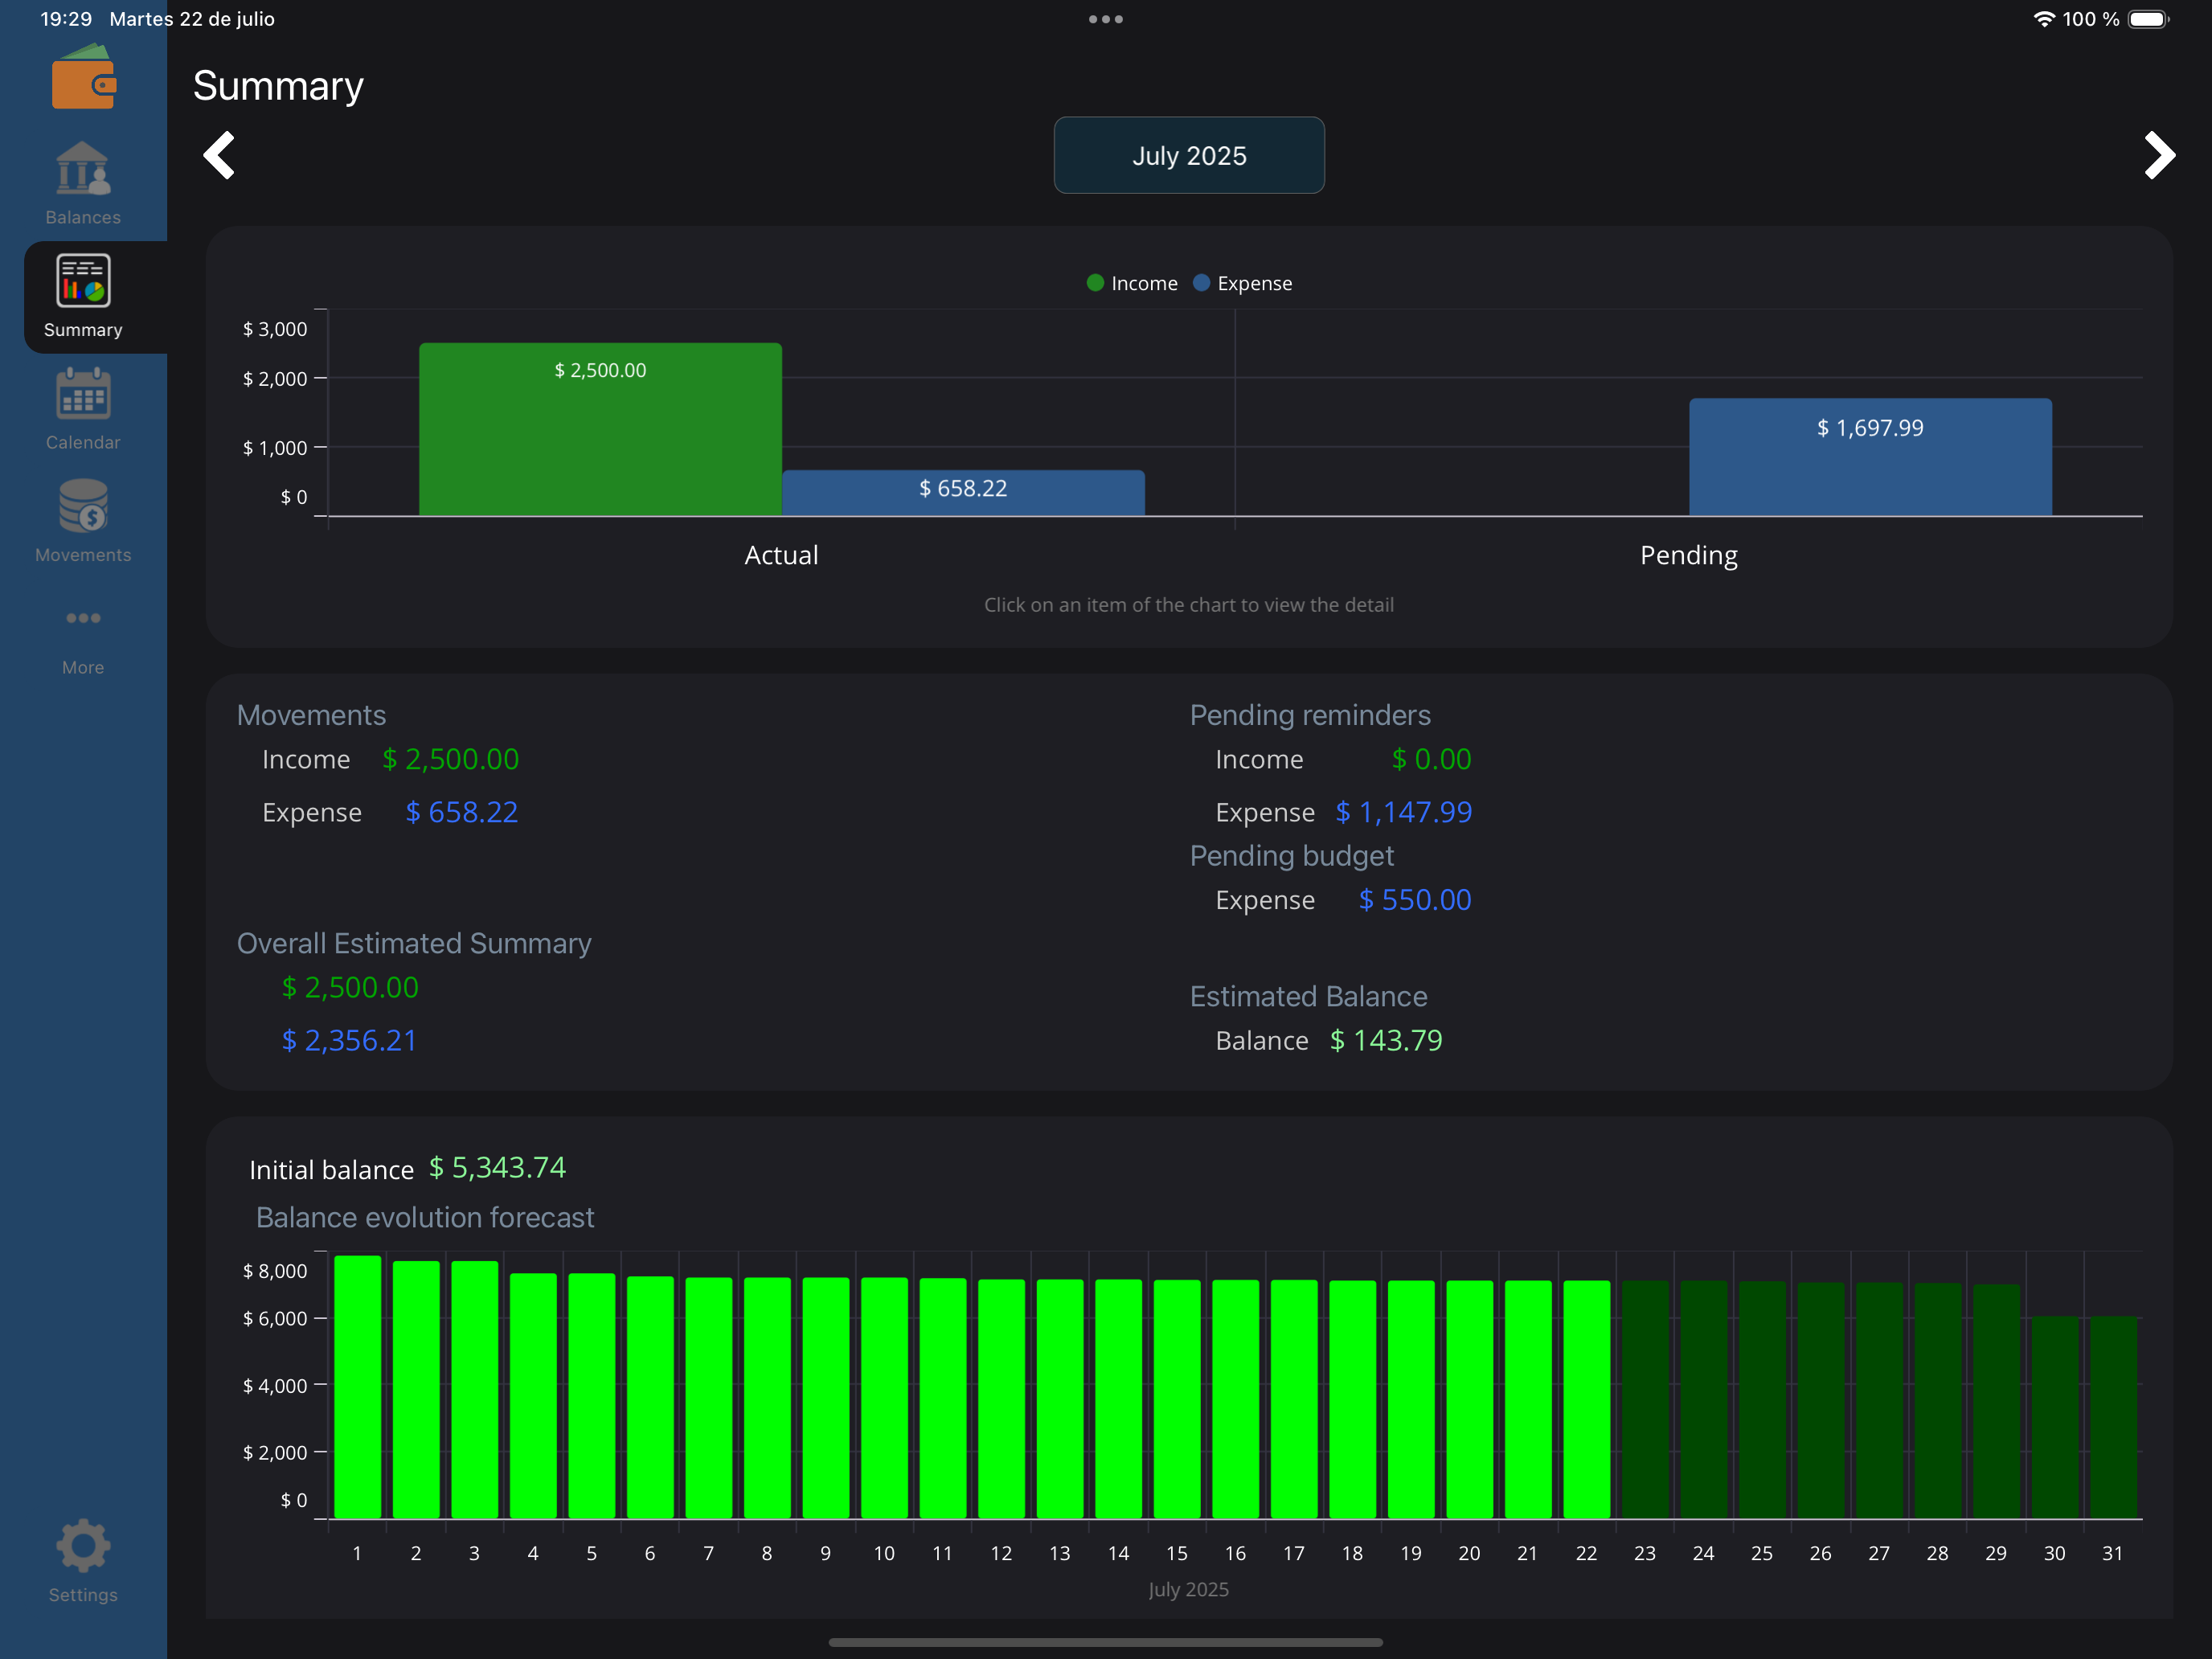Select day 4 balance forecast bar
The width and height of the screenshot is (2212, 1659).
point(533,1395)
